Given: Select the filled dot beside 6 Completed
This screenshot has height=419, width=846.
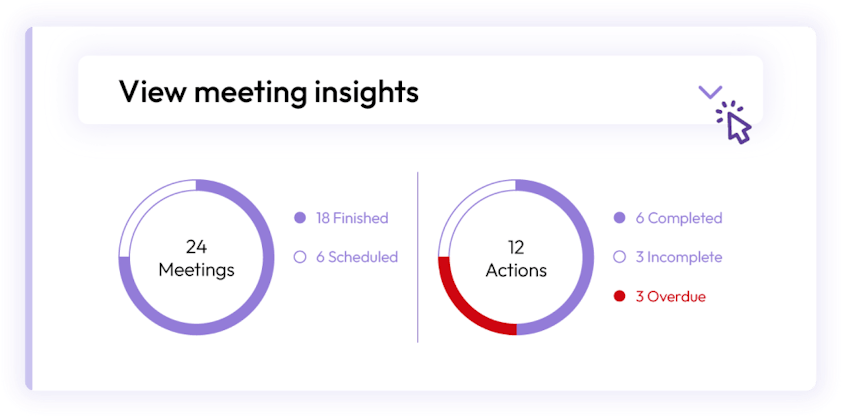Looking at the screenshot, I should (x=619, y=218).
